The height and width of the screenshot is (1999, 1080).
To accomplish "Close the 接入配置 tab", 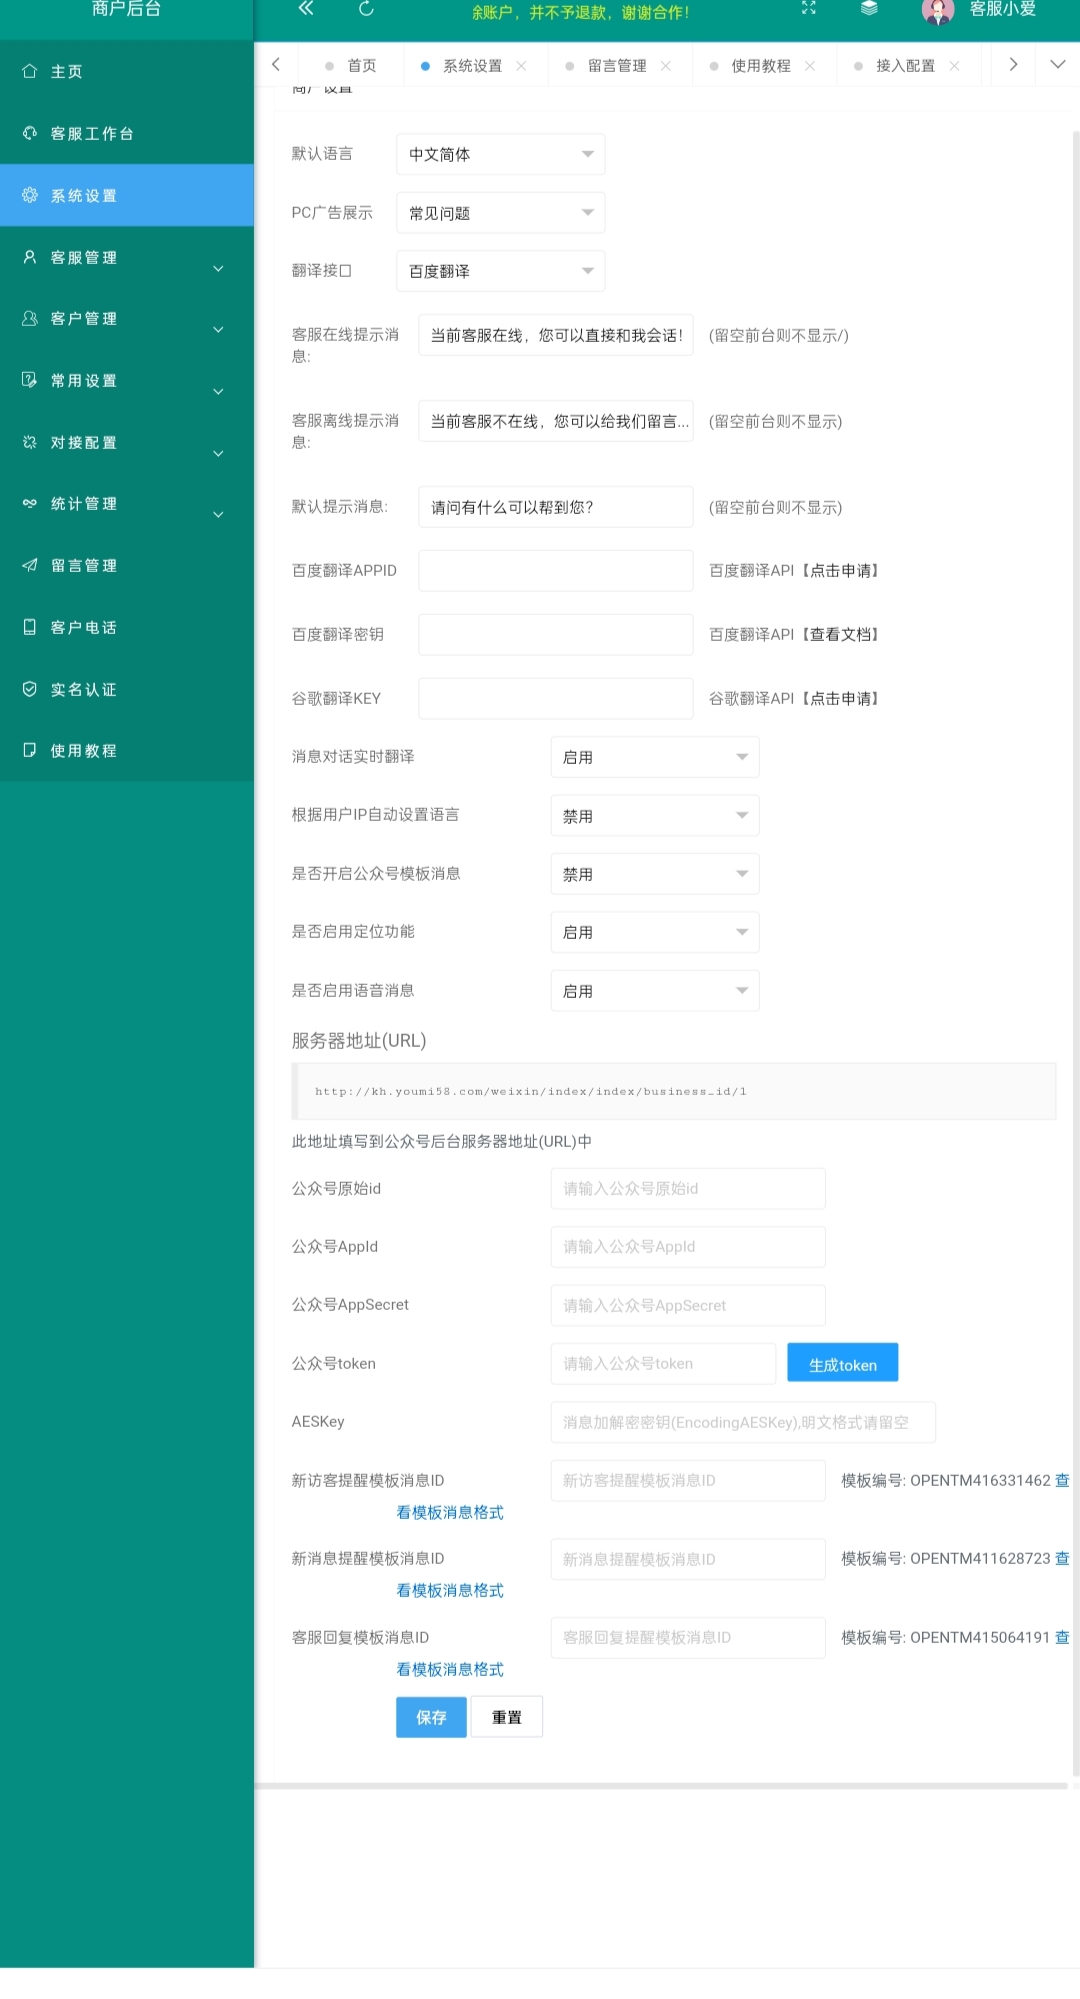I will [954, 66].
